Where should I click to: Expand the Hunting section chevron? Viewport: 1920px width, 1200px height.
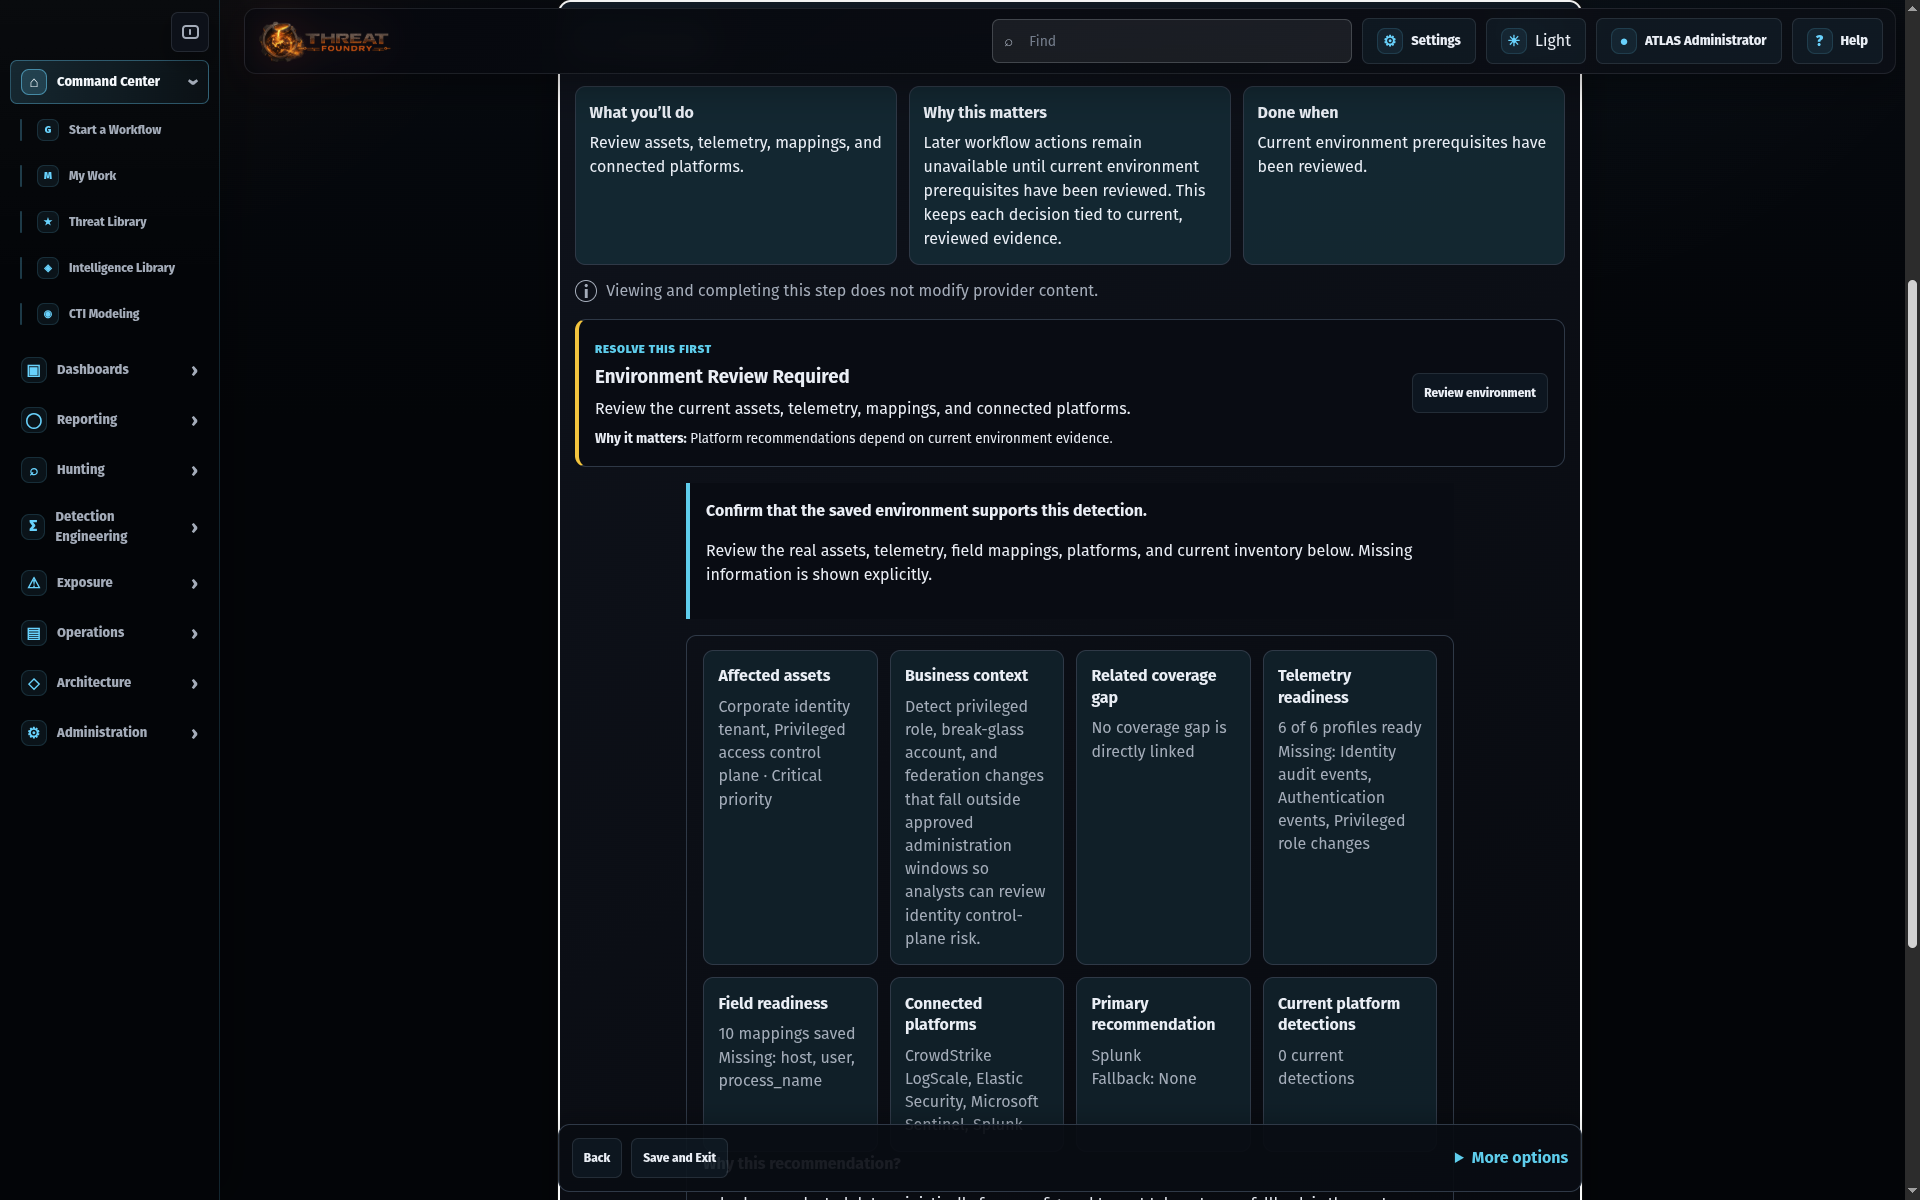(194, 471)
